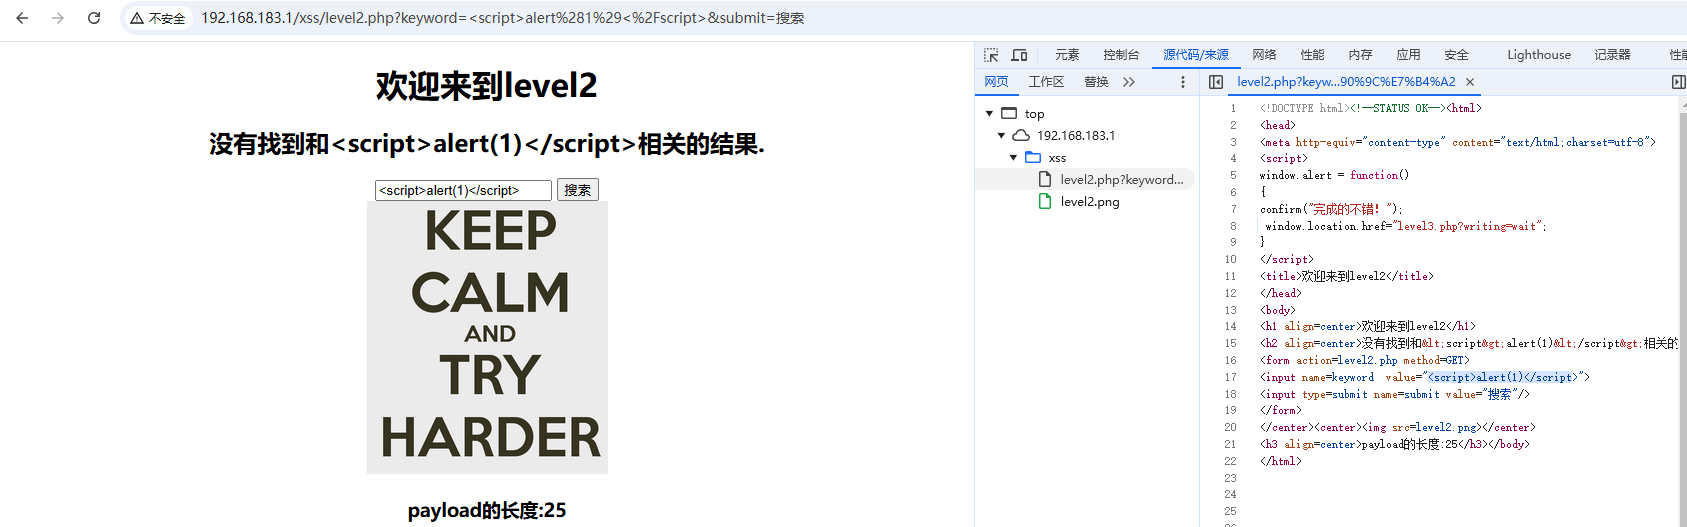Open the 网络 (Network) tab

[1264, 55]
